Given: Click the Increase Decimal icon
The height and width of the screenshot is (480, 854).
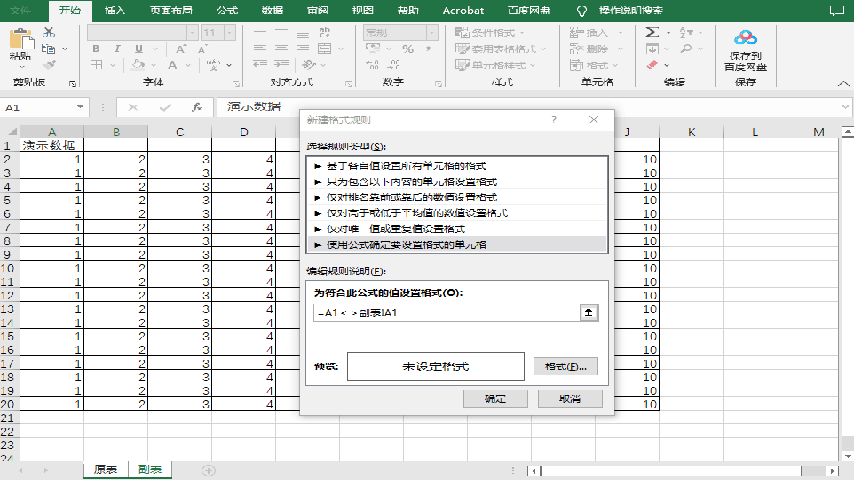Looking at the screenshot, I should coord(373,65).
